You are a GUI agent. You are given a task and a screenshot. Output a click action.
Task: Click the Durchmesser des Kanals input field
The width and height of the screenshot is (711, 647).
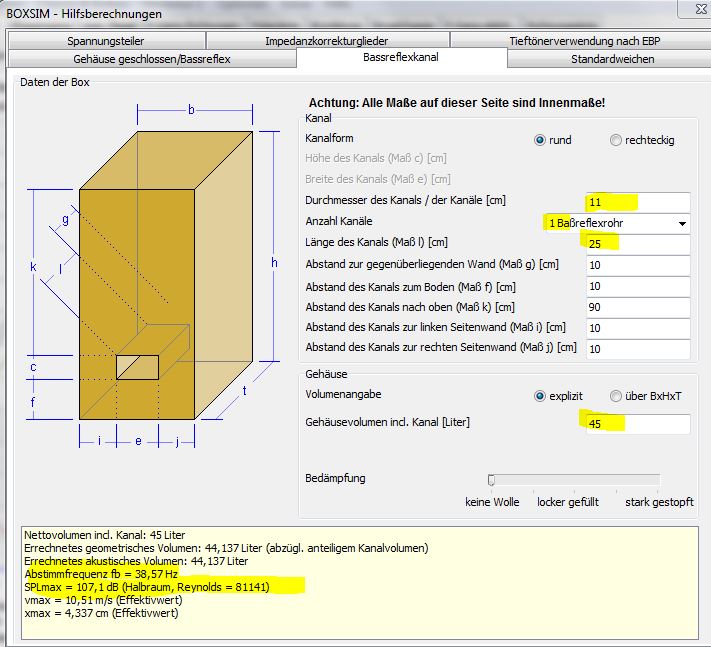tap(637, 202)
